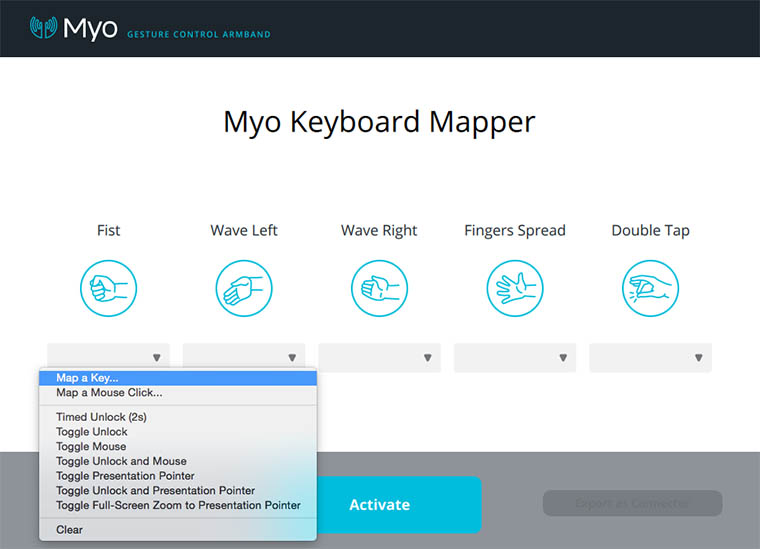Click the Myo wordmark in header
The height and width of the screenshot is (549, 760).
click(x=90, y=29)
